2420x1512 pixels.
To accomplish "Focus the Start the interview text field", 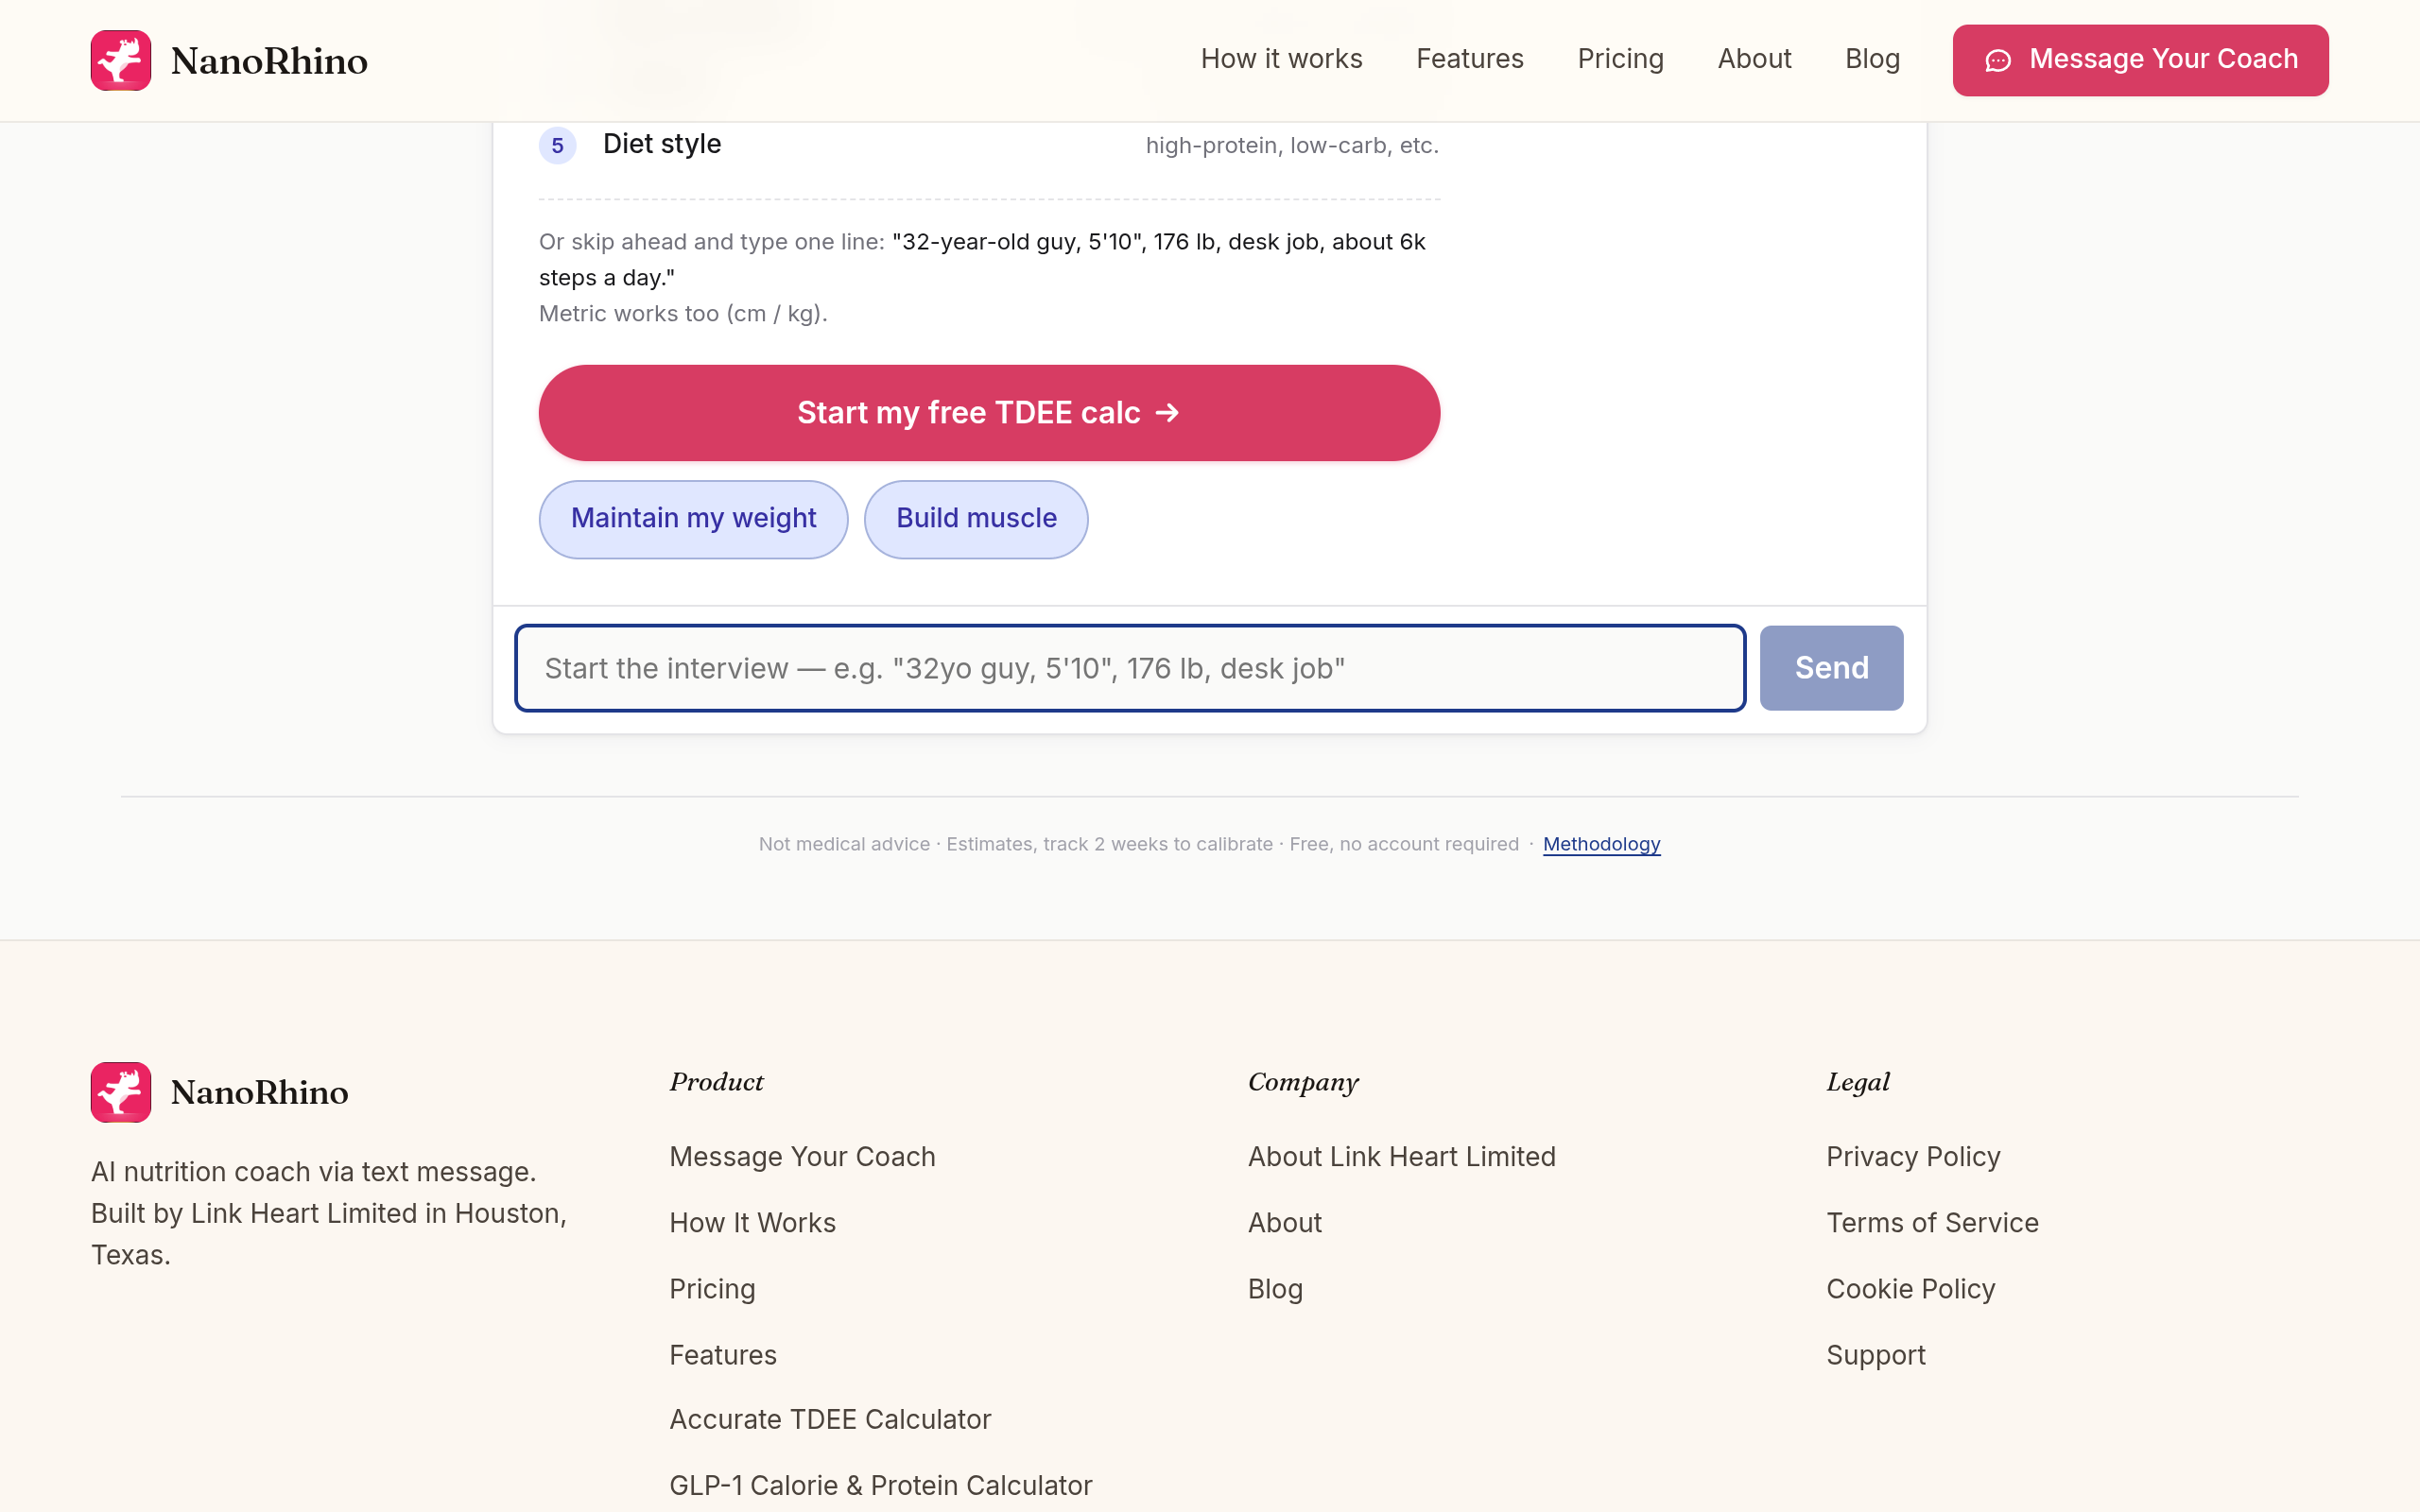I will pos(1130,668).
